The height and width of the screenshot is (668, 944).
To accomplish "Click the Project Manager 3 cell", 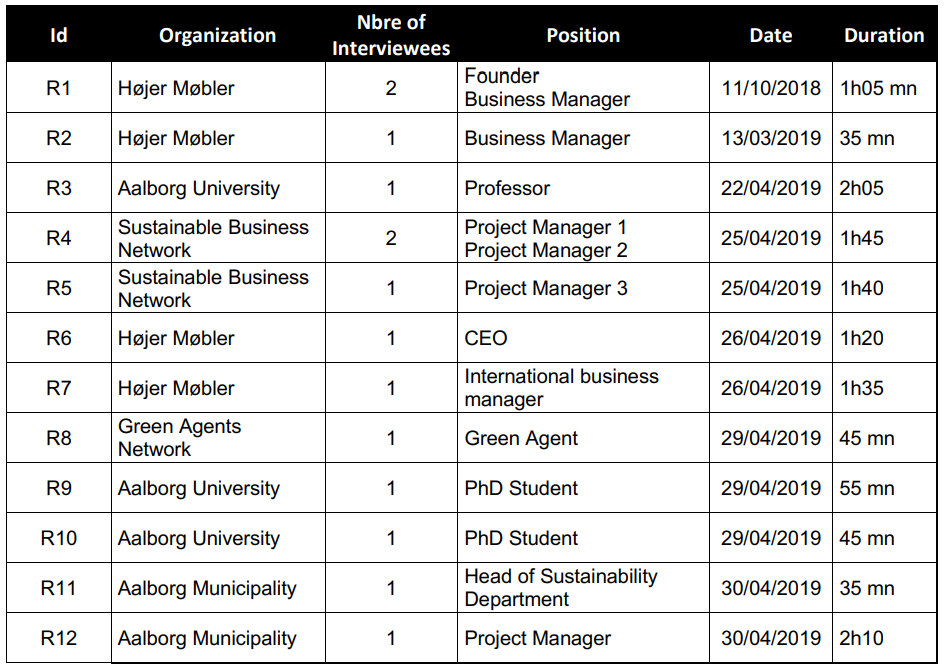I will pos(583,288).
